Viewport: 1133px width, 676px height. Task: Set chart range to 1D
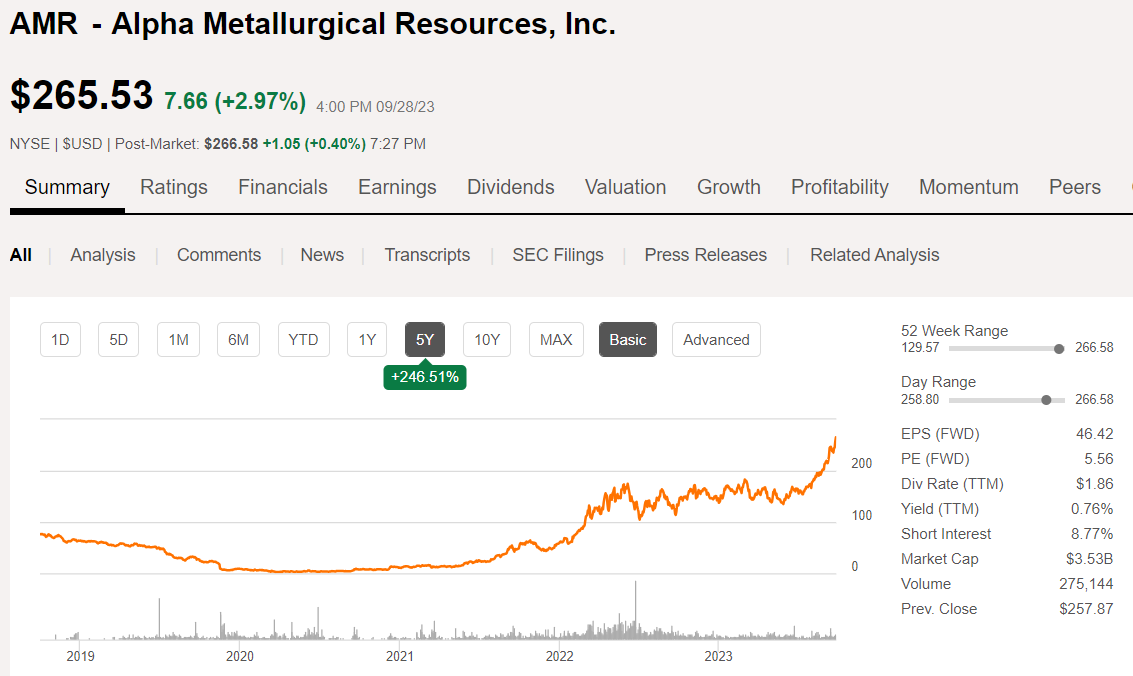(x=60, y=339)
